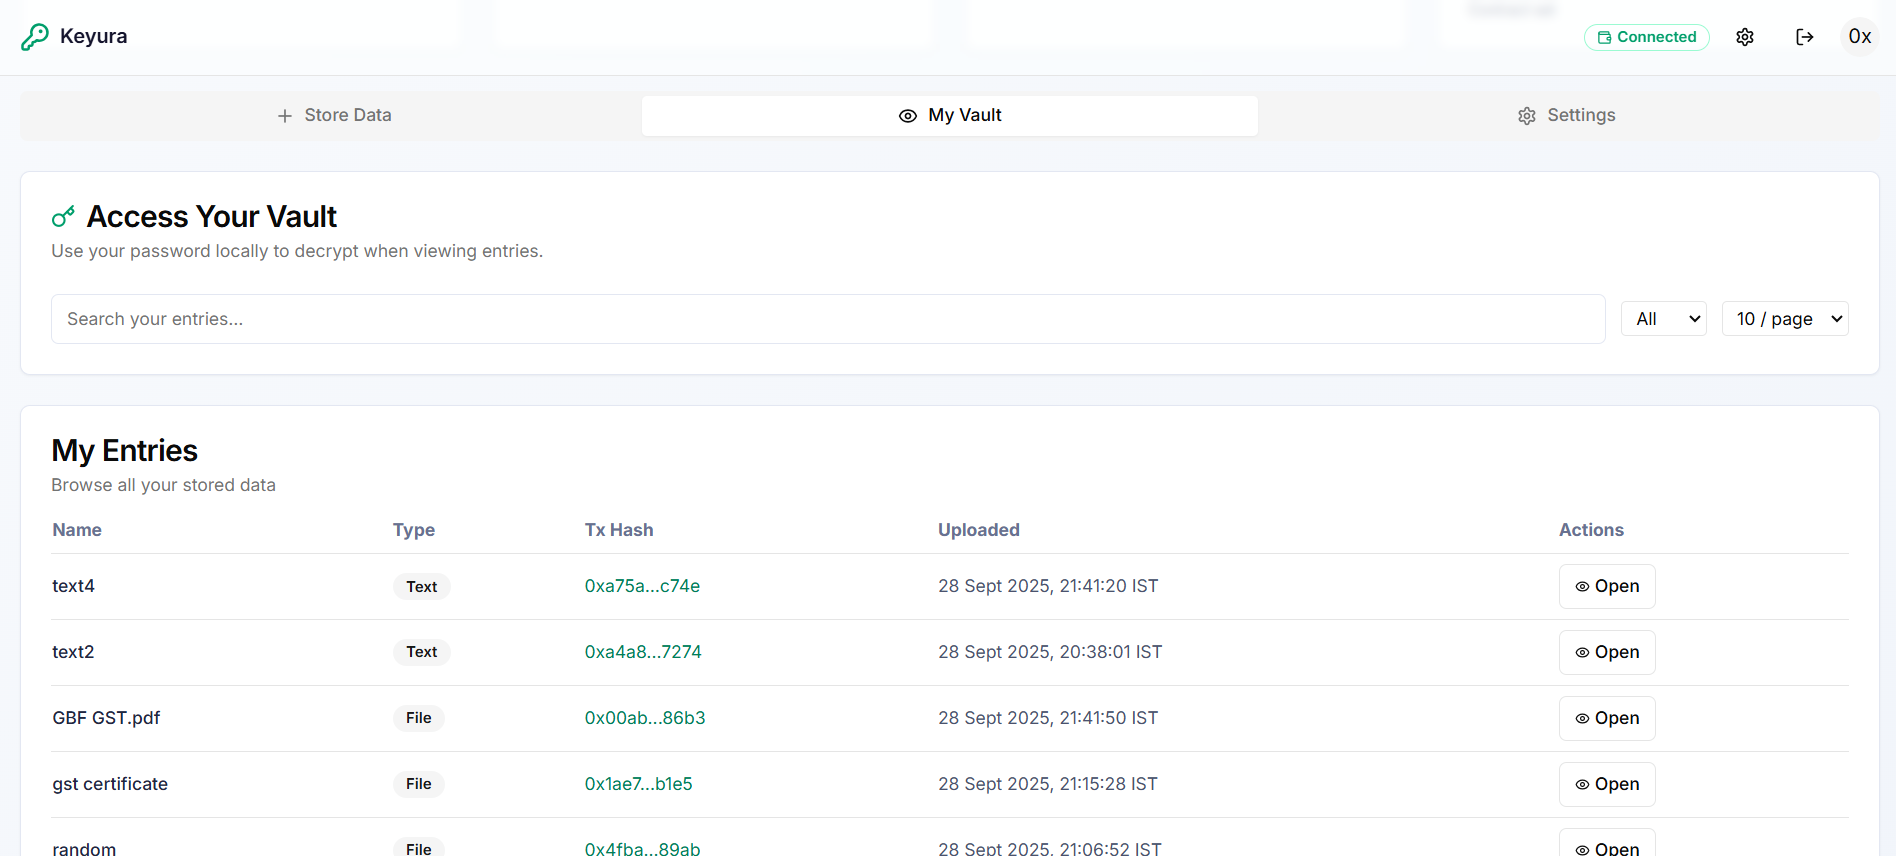Go to the Settings tab

click(x=1566, y=116)
